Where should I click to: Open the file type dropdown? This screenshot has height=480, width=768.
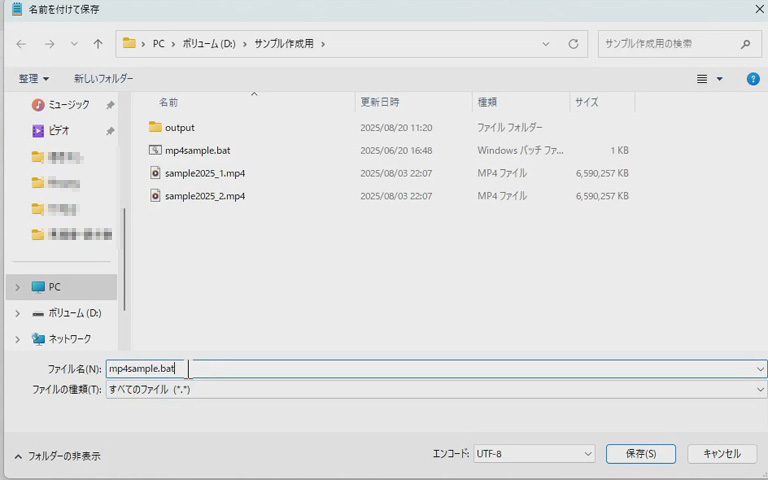tap(436, 389)
